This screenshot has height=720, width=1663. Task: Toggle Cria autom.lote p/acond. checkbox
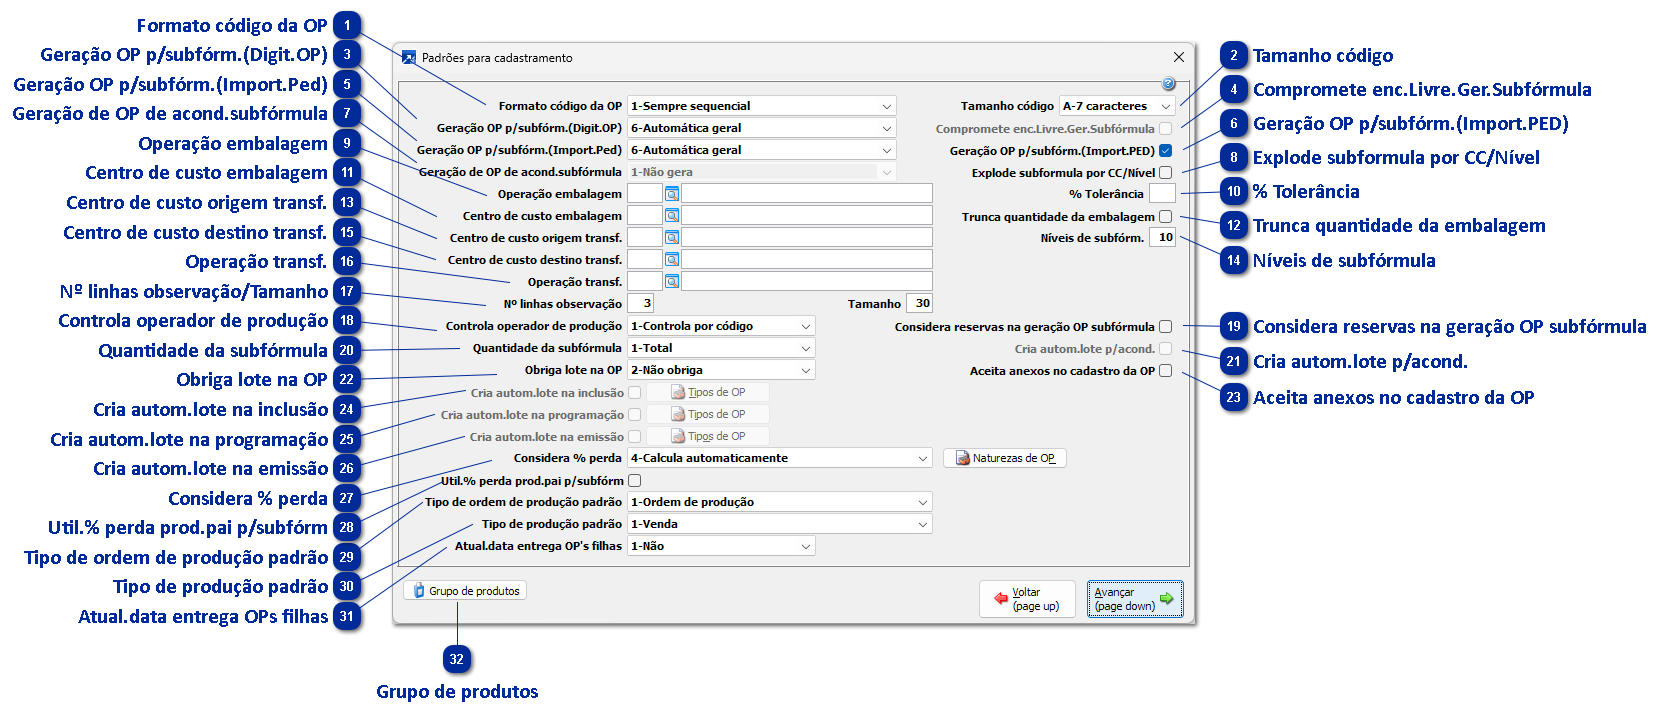(x=1165, y=349)
